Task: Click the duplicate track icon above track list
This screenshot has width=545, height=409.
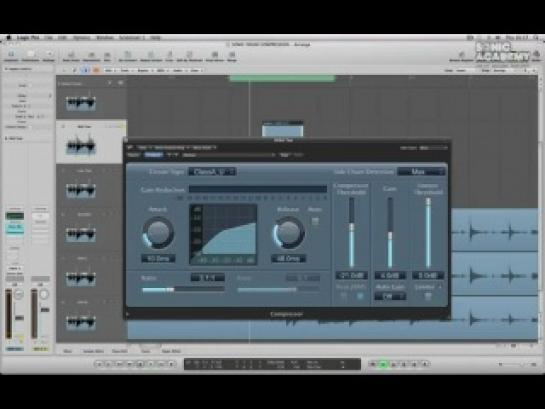Action: pos(121,83)
